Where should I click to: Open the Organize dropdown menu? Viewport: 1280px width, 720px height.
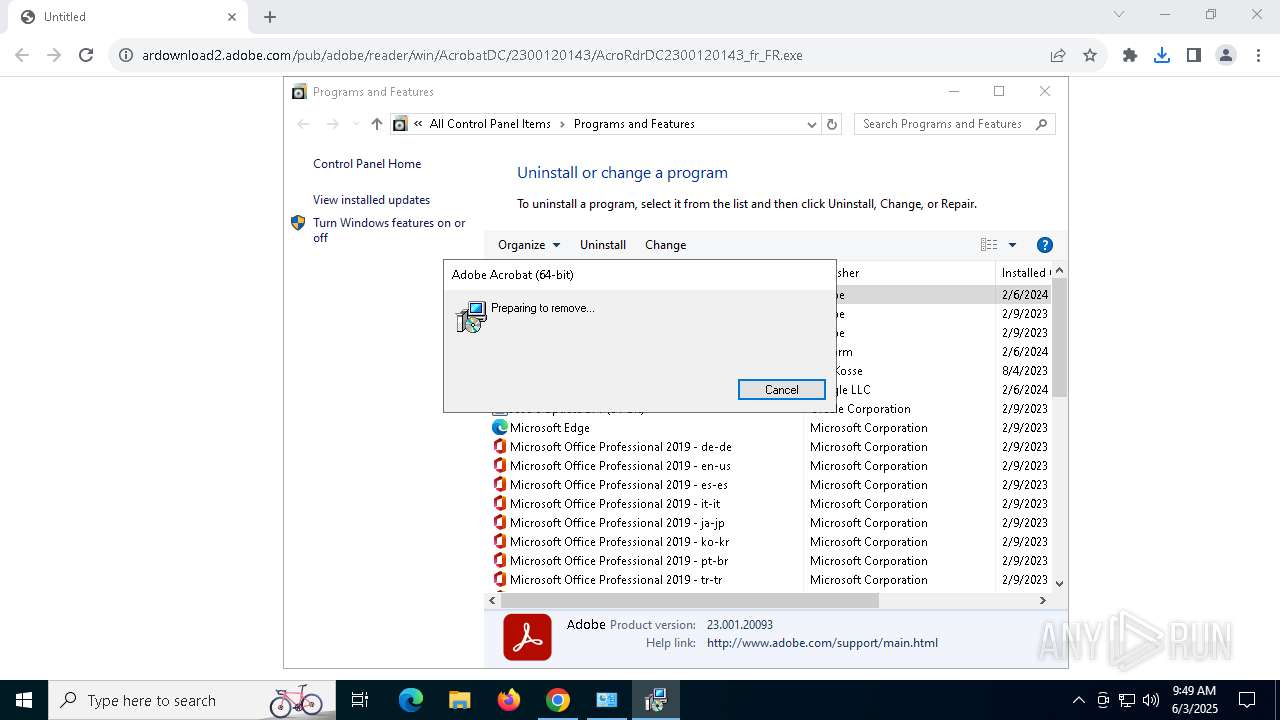529,245
